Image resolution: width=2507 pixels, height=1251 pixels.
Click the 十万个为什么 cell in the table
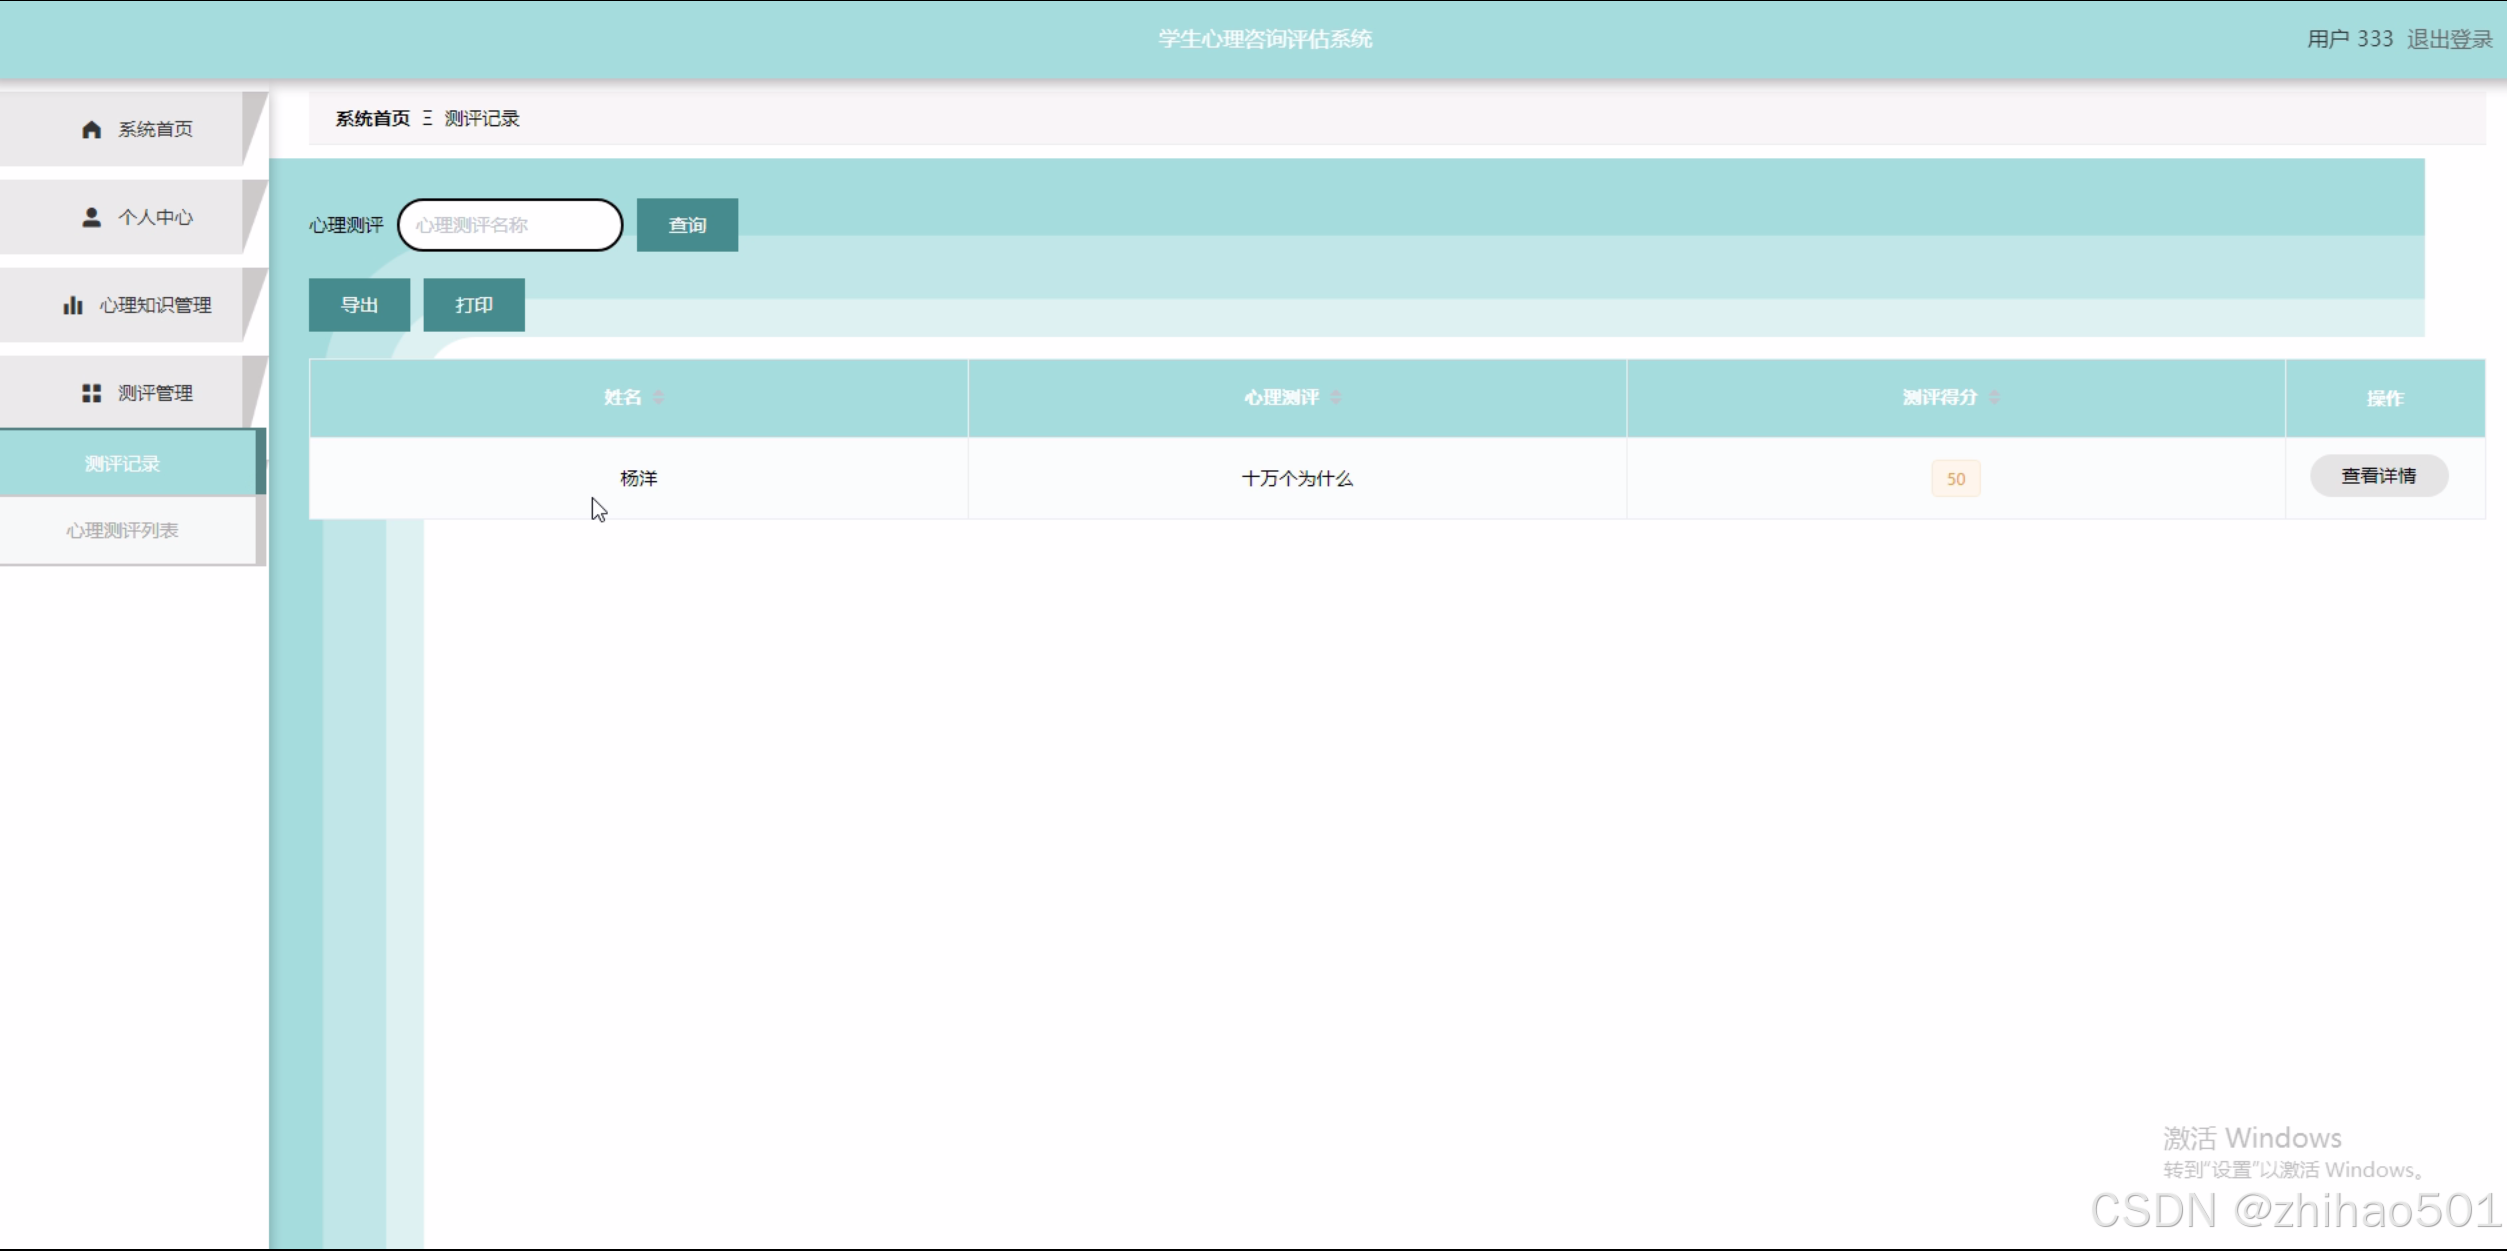pos(1296,479)
